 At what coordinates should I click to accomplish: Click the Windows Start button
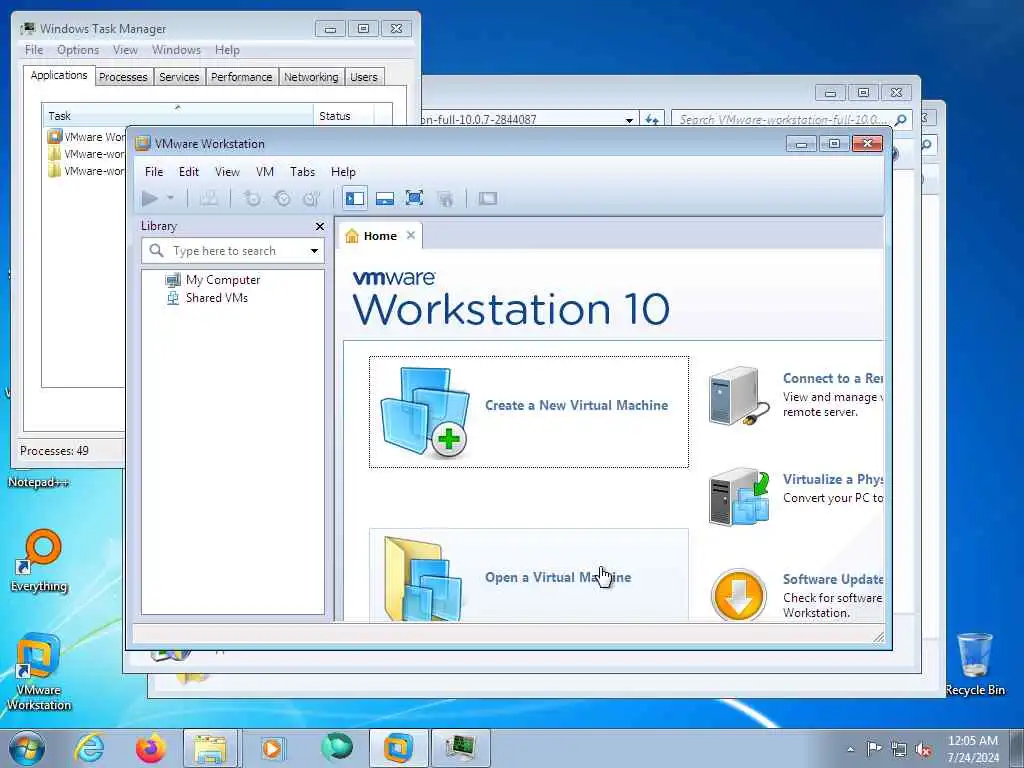[x=27, y=748]
